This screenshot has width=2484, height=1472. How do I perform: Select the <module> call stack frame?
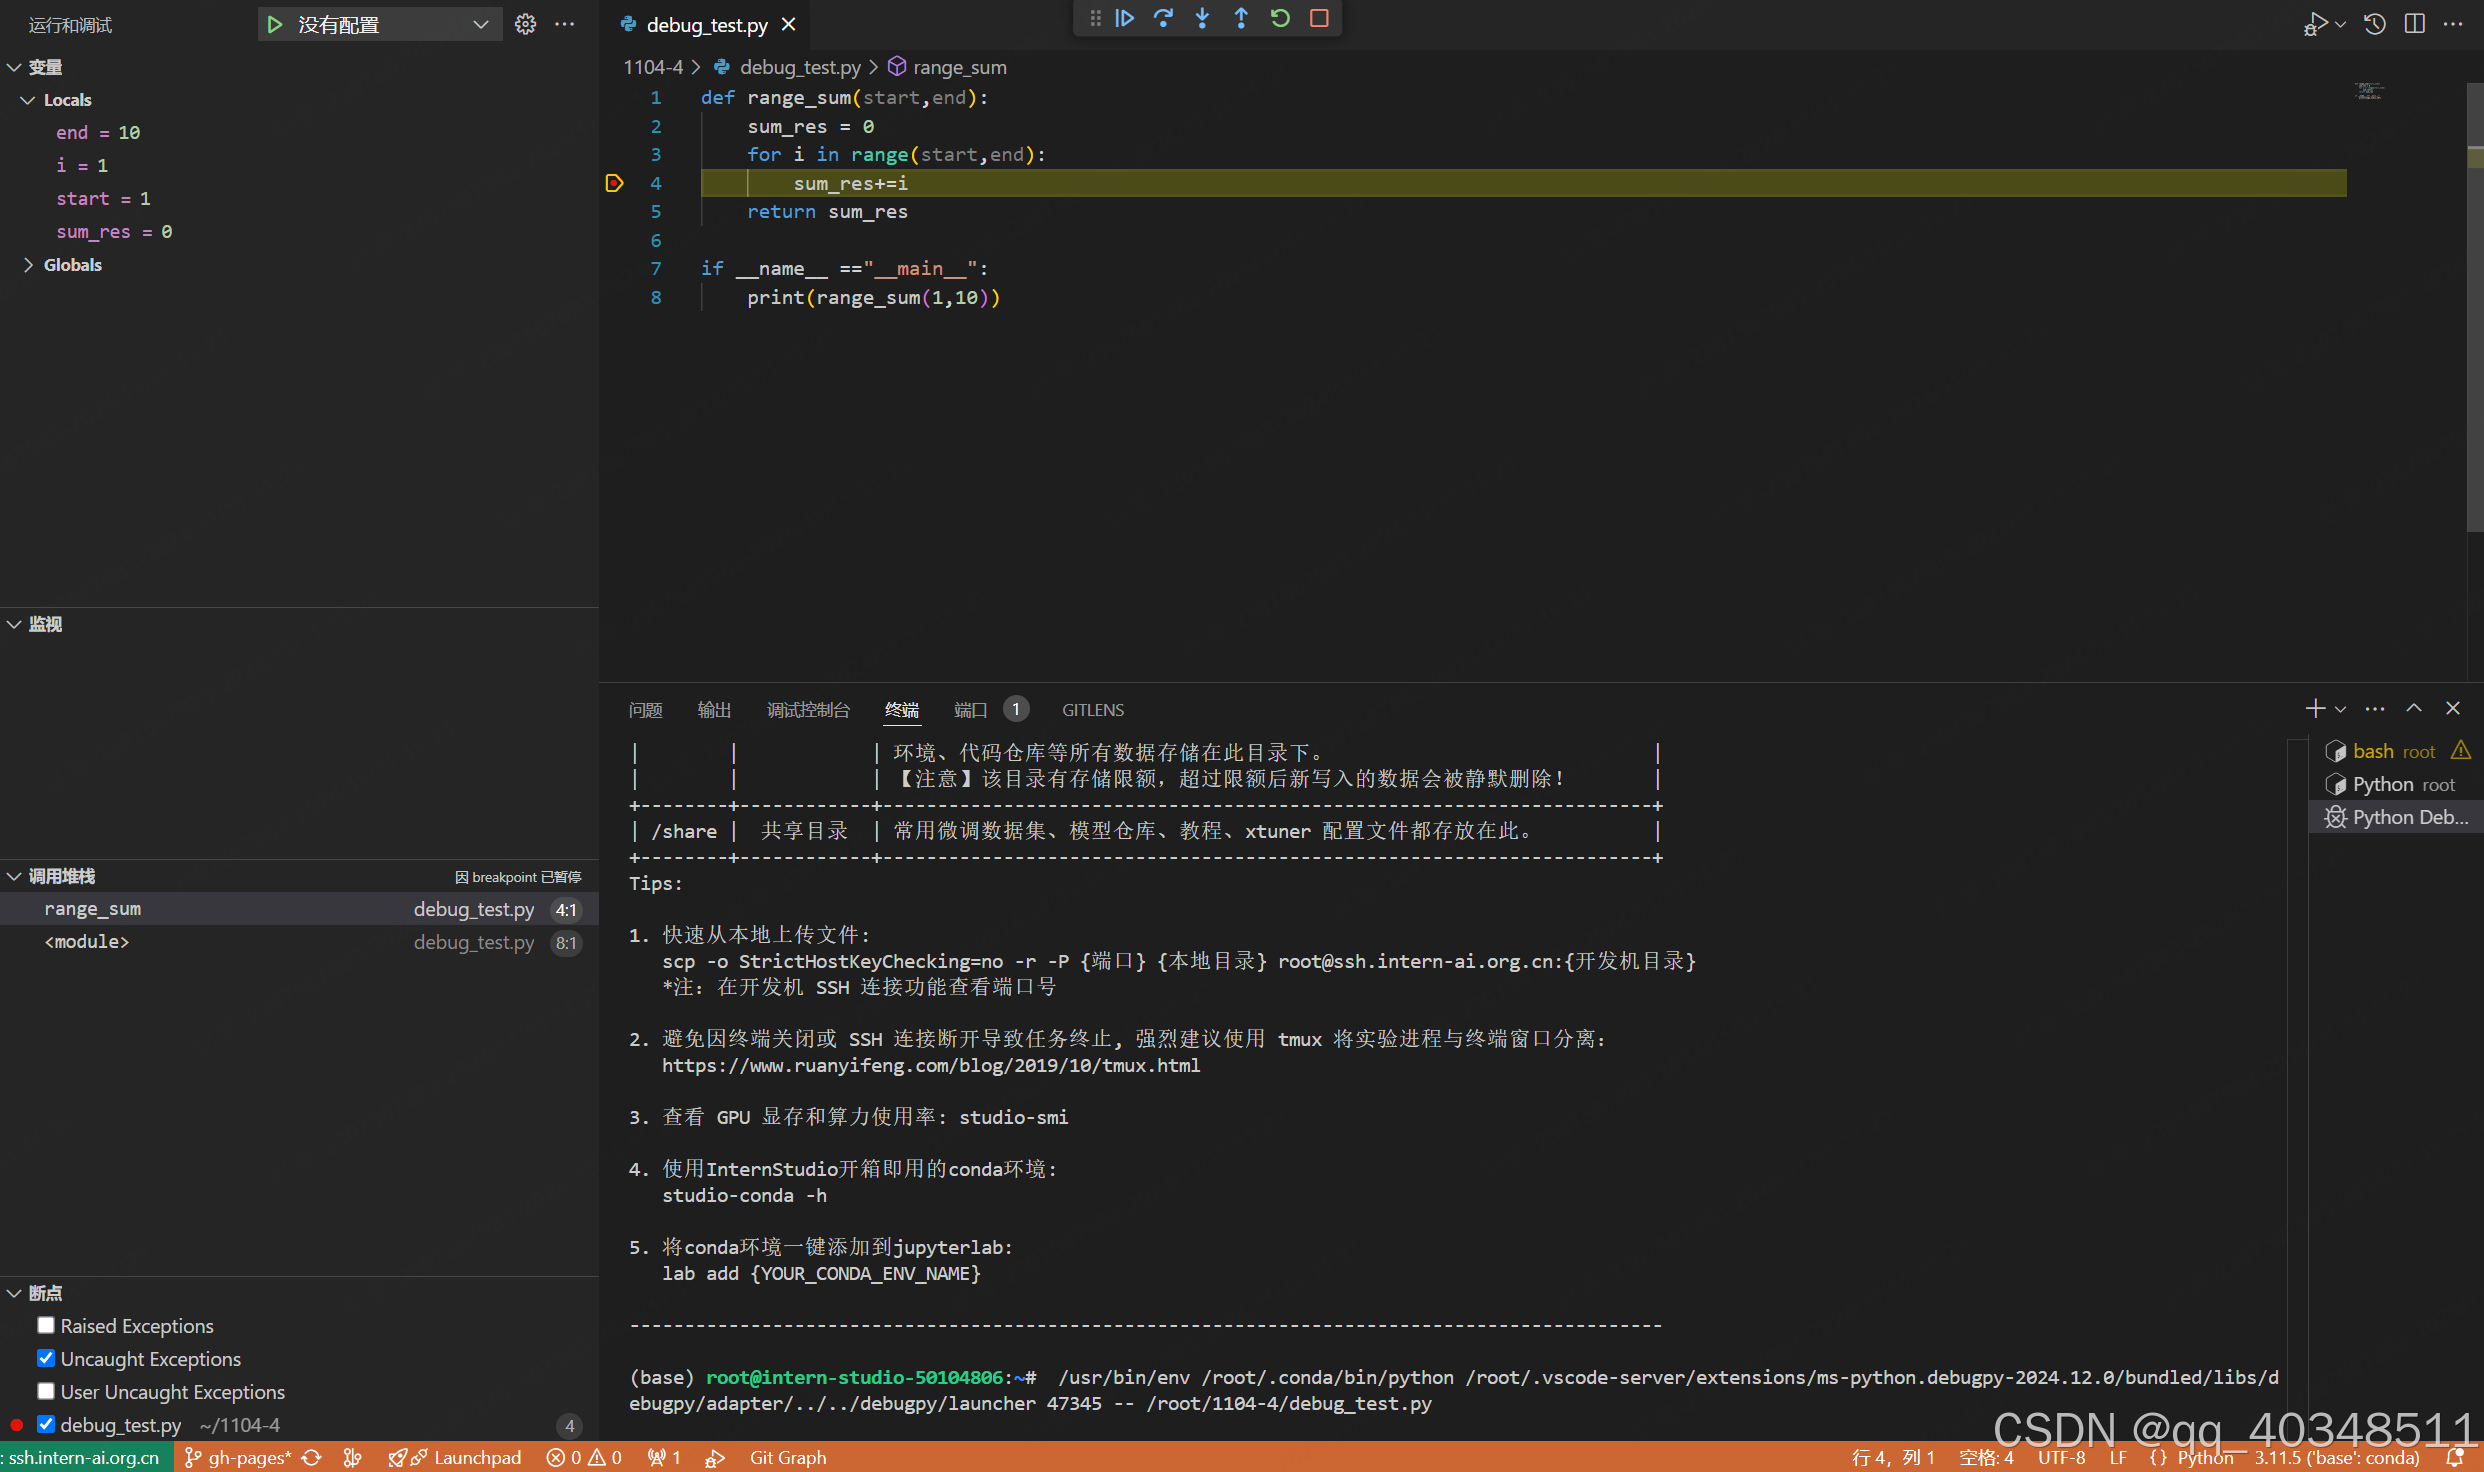point(87,942)
